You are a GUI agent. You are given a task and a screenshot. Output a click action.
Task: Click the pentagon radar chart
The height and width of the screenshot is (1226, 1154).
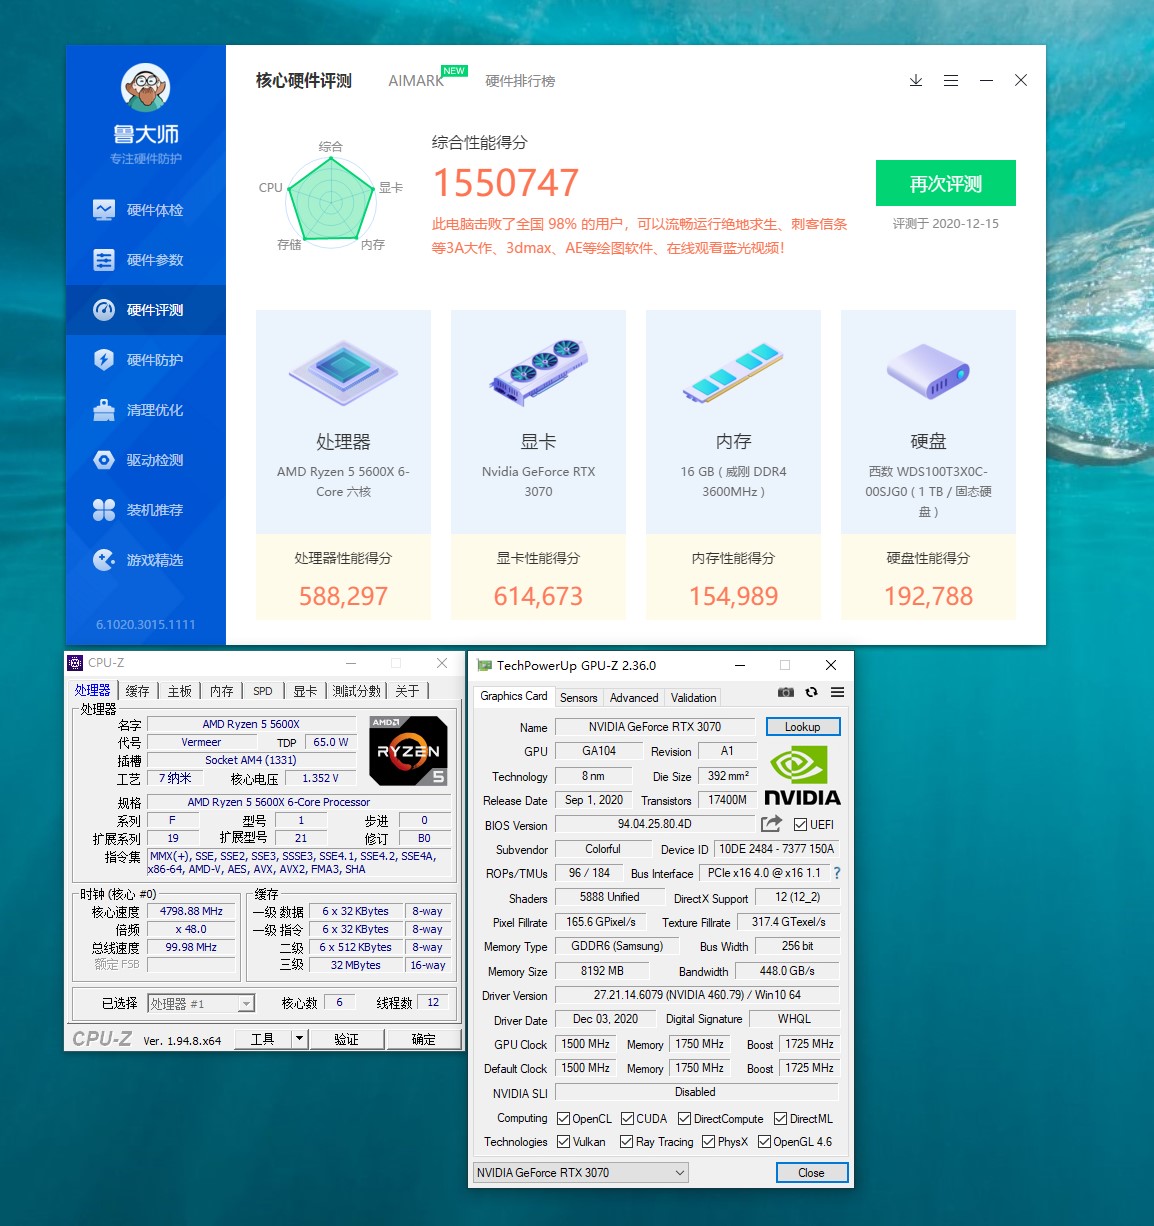331,198
